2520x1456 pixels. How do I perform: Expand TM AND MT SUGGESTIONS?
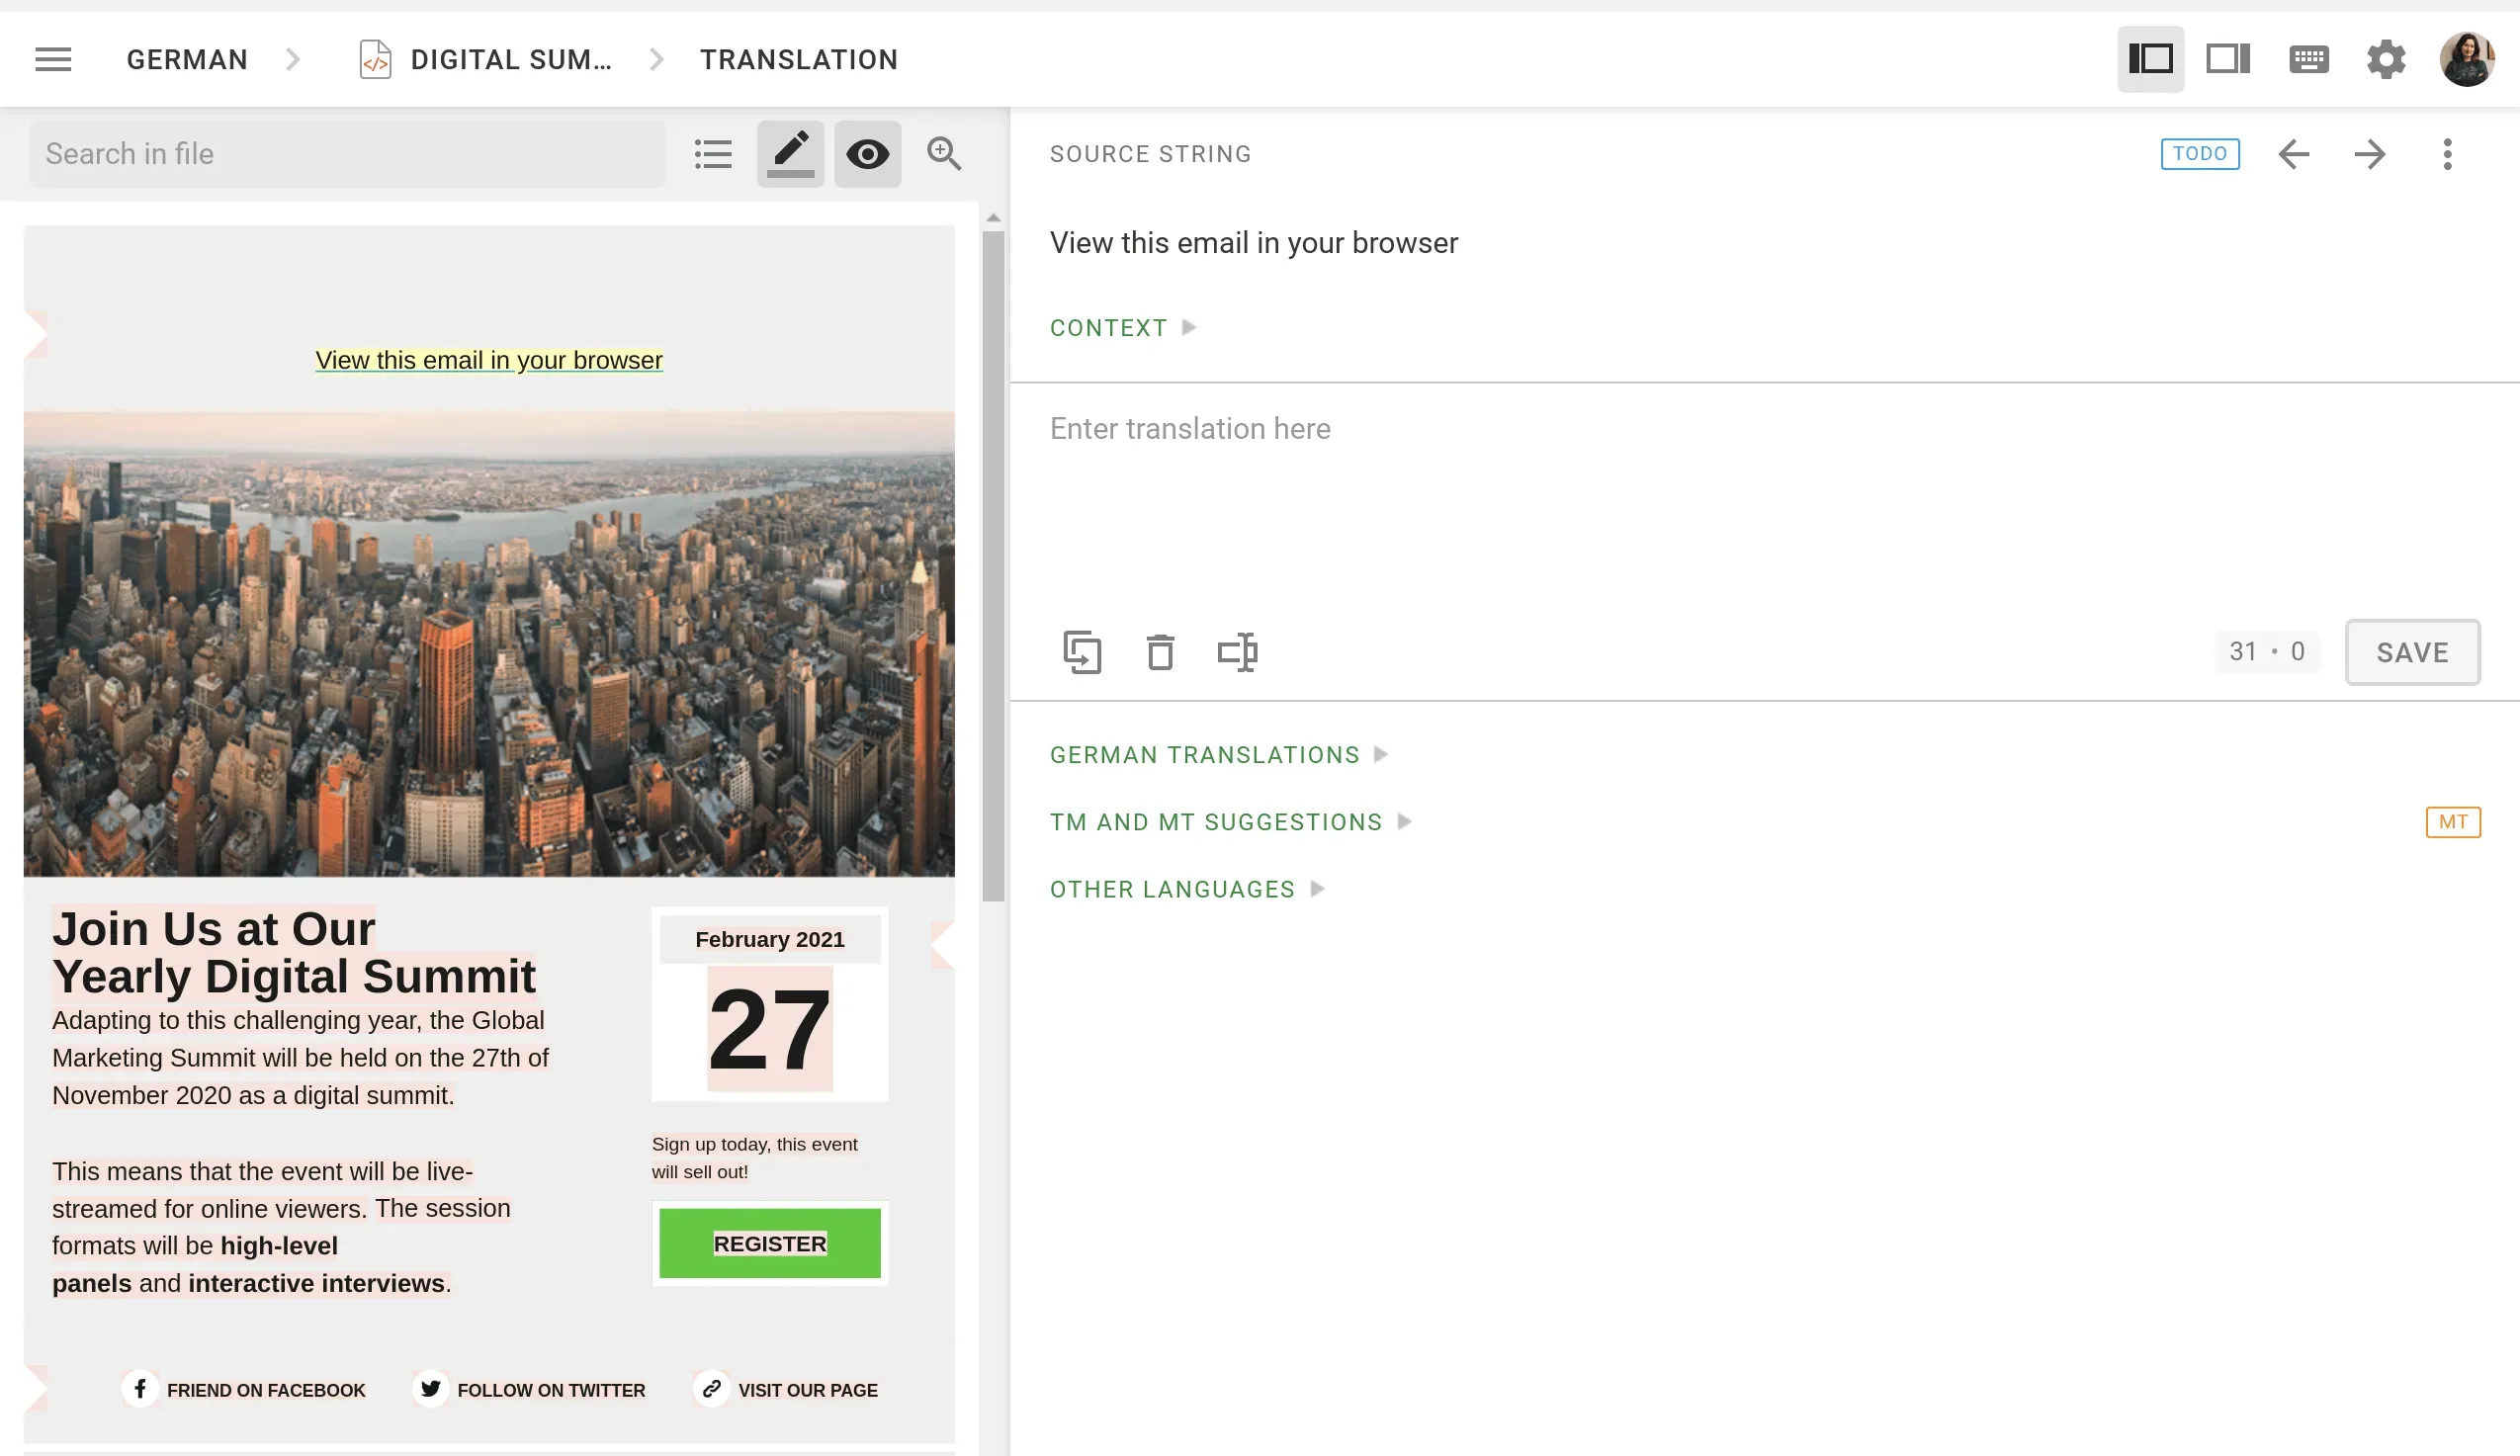[1216, 821]
